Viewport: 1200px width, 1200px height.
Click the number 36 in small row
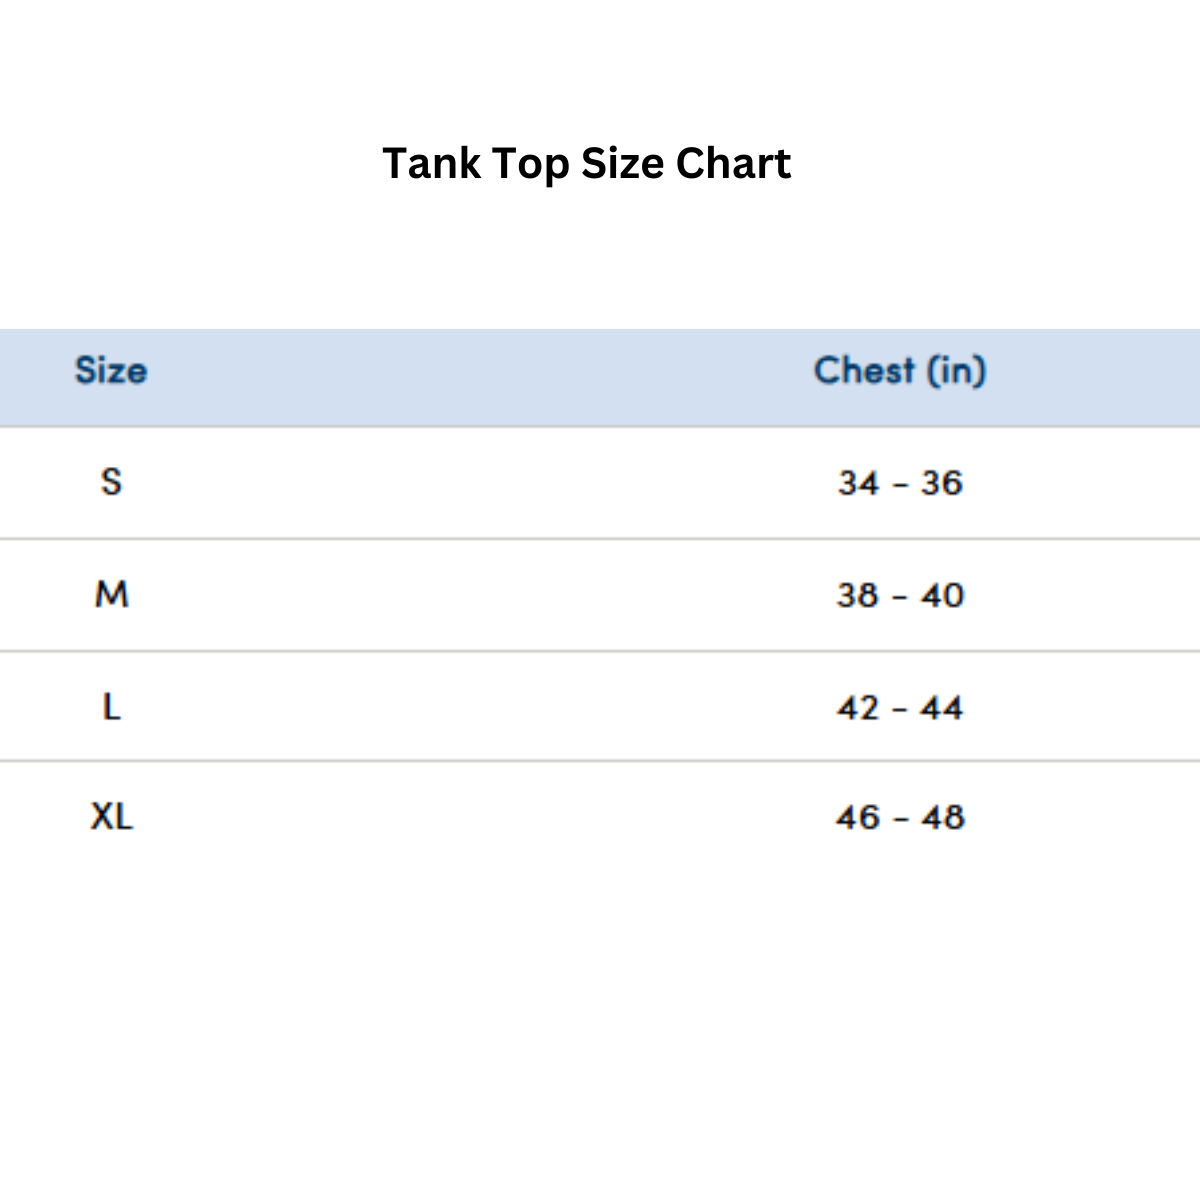(x=942, y=483)
